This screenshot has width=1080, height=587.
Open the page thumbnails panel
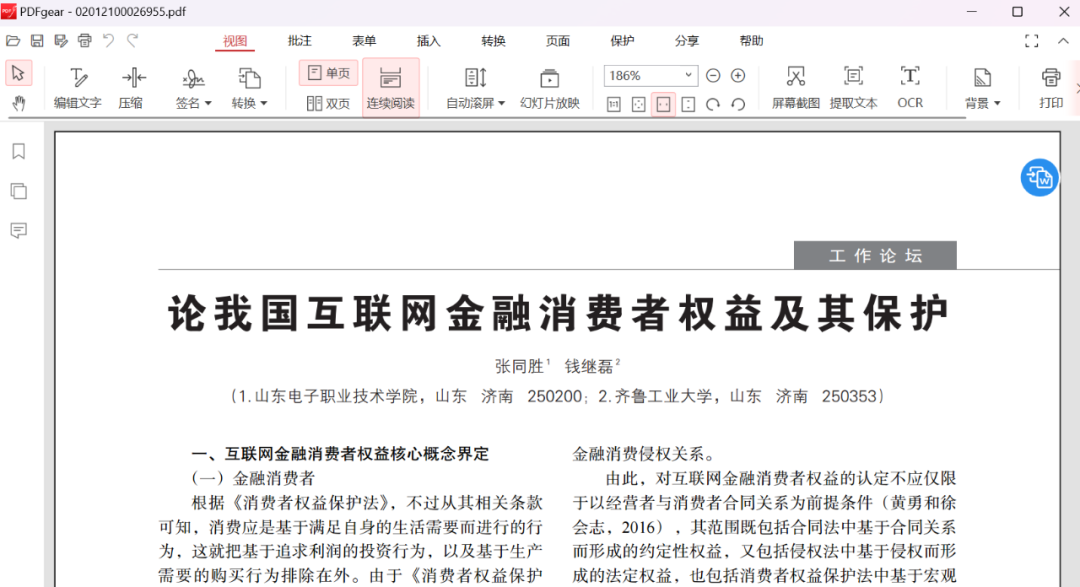pos(17,189)
